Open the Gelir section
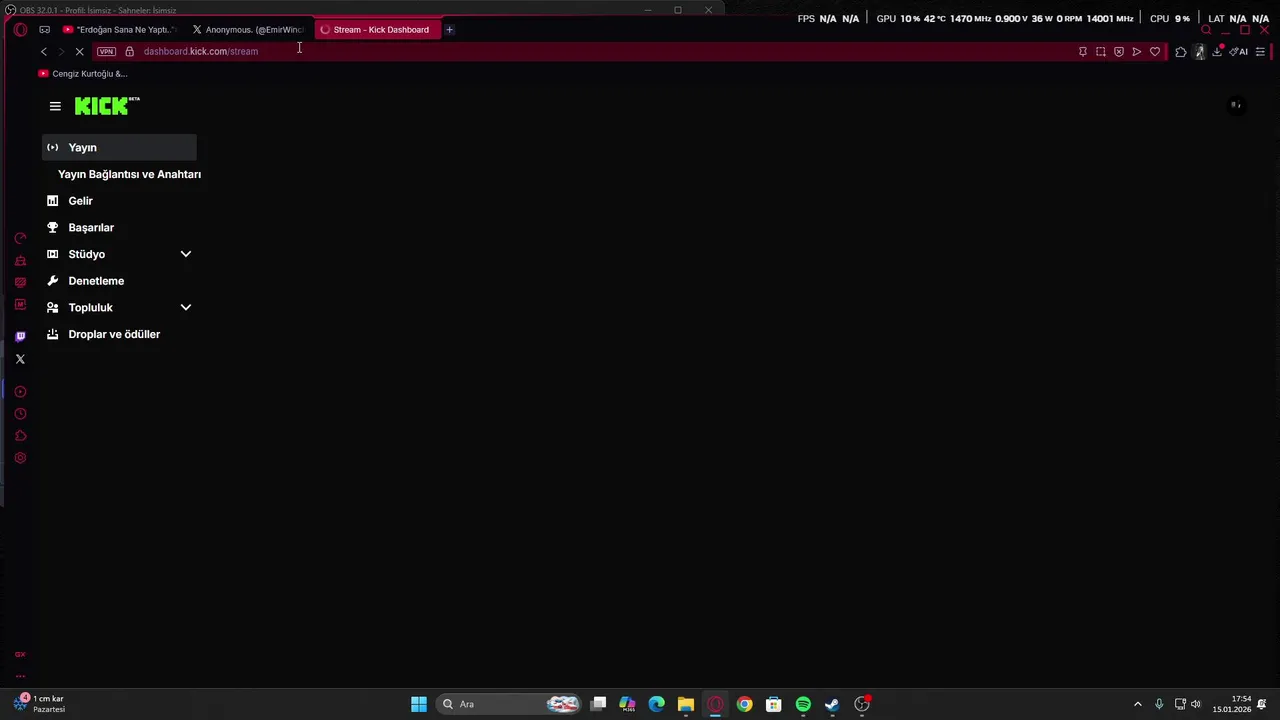The image size is (1280, 720). tap(80, 201)
